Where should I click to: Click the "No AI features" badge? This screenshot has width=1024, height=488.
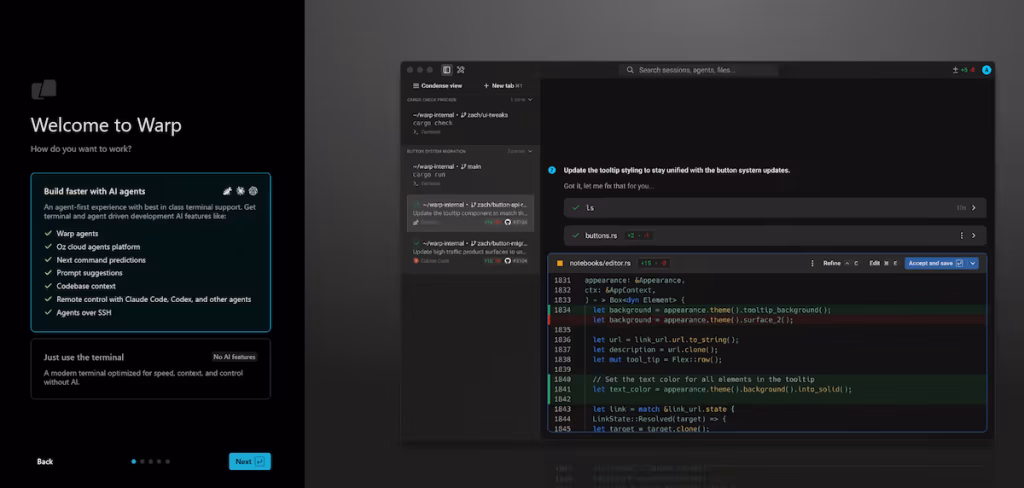pyautogui.click(x=234, y=357)
